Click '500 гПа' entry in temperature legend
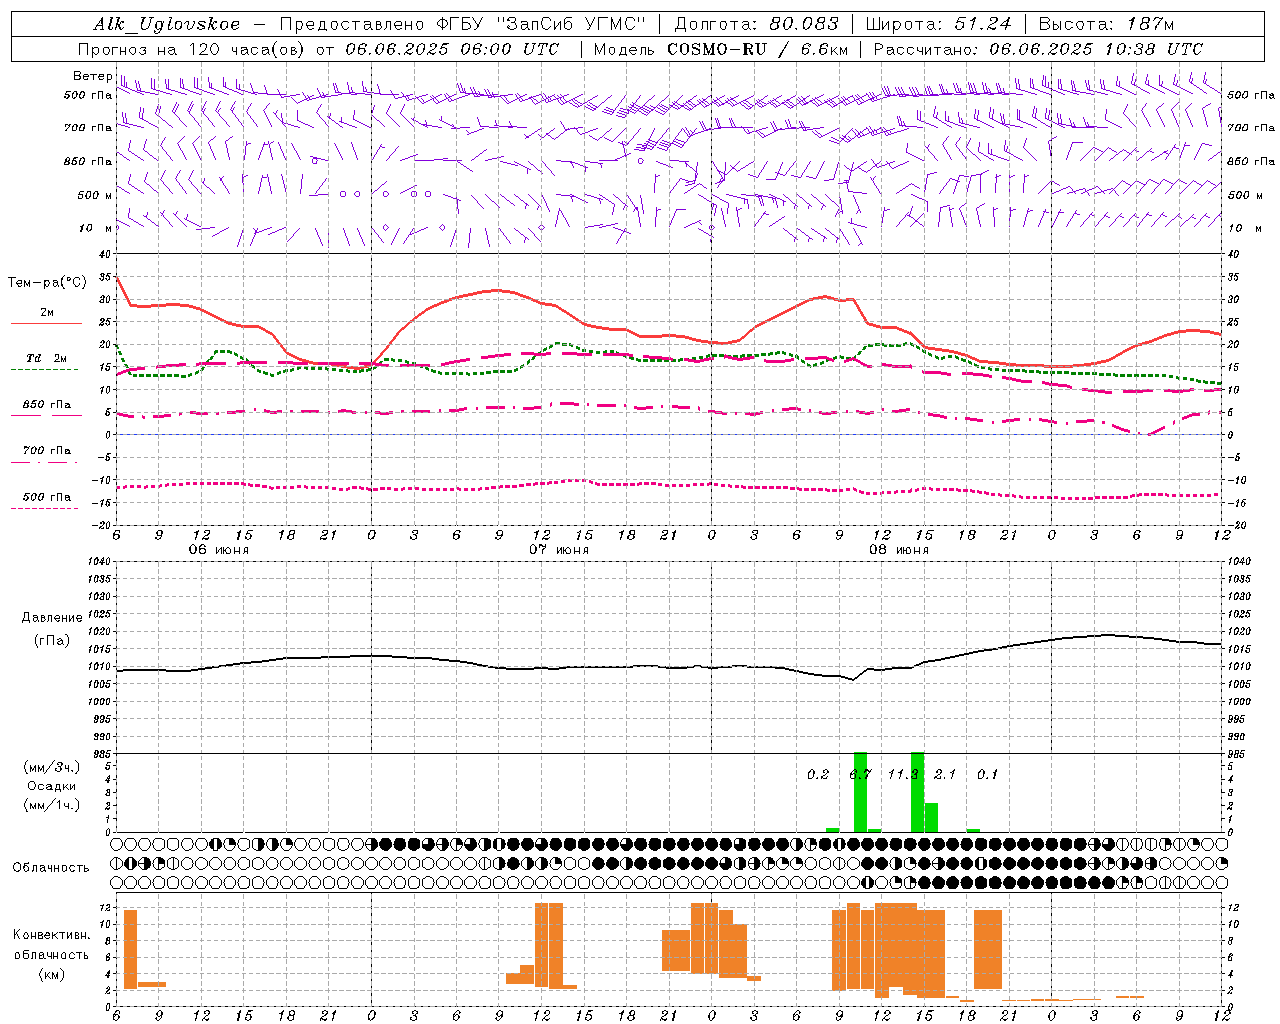Screen dimensions: 1280x1024 (x=47, y=497)
